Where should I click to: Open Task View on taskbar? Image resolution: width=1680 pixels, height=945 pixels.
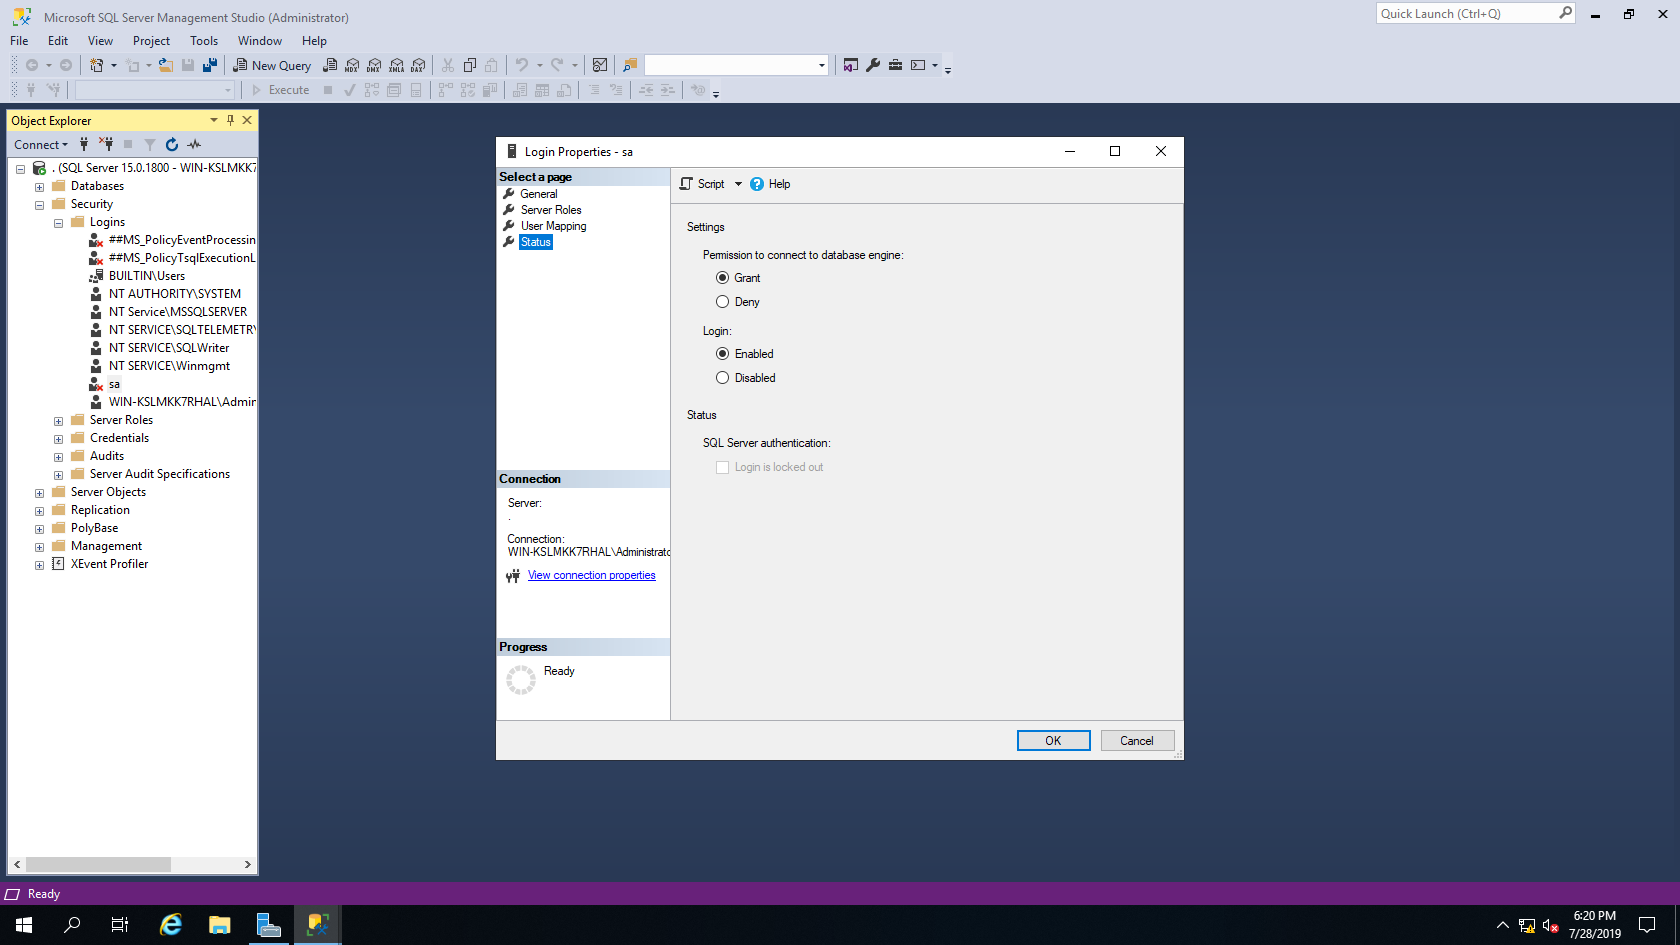(120, 925)
